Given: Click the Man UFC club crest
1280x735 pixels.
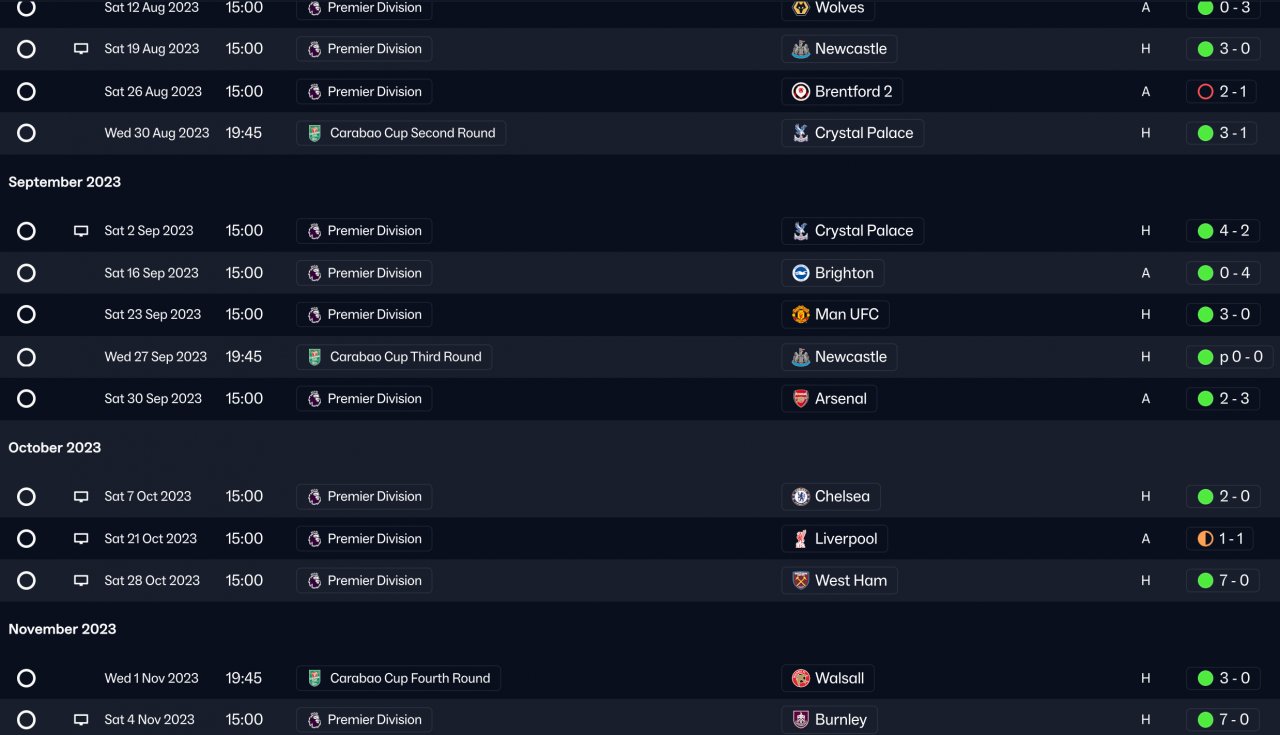Looking at the screenshot, I should [x=800, y=314].
